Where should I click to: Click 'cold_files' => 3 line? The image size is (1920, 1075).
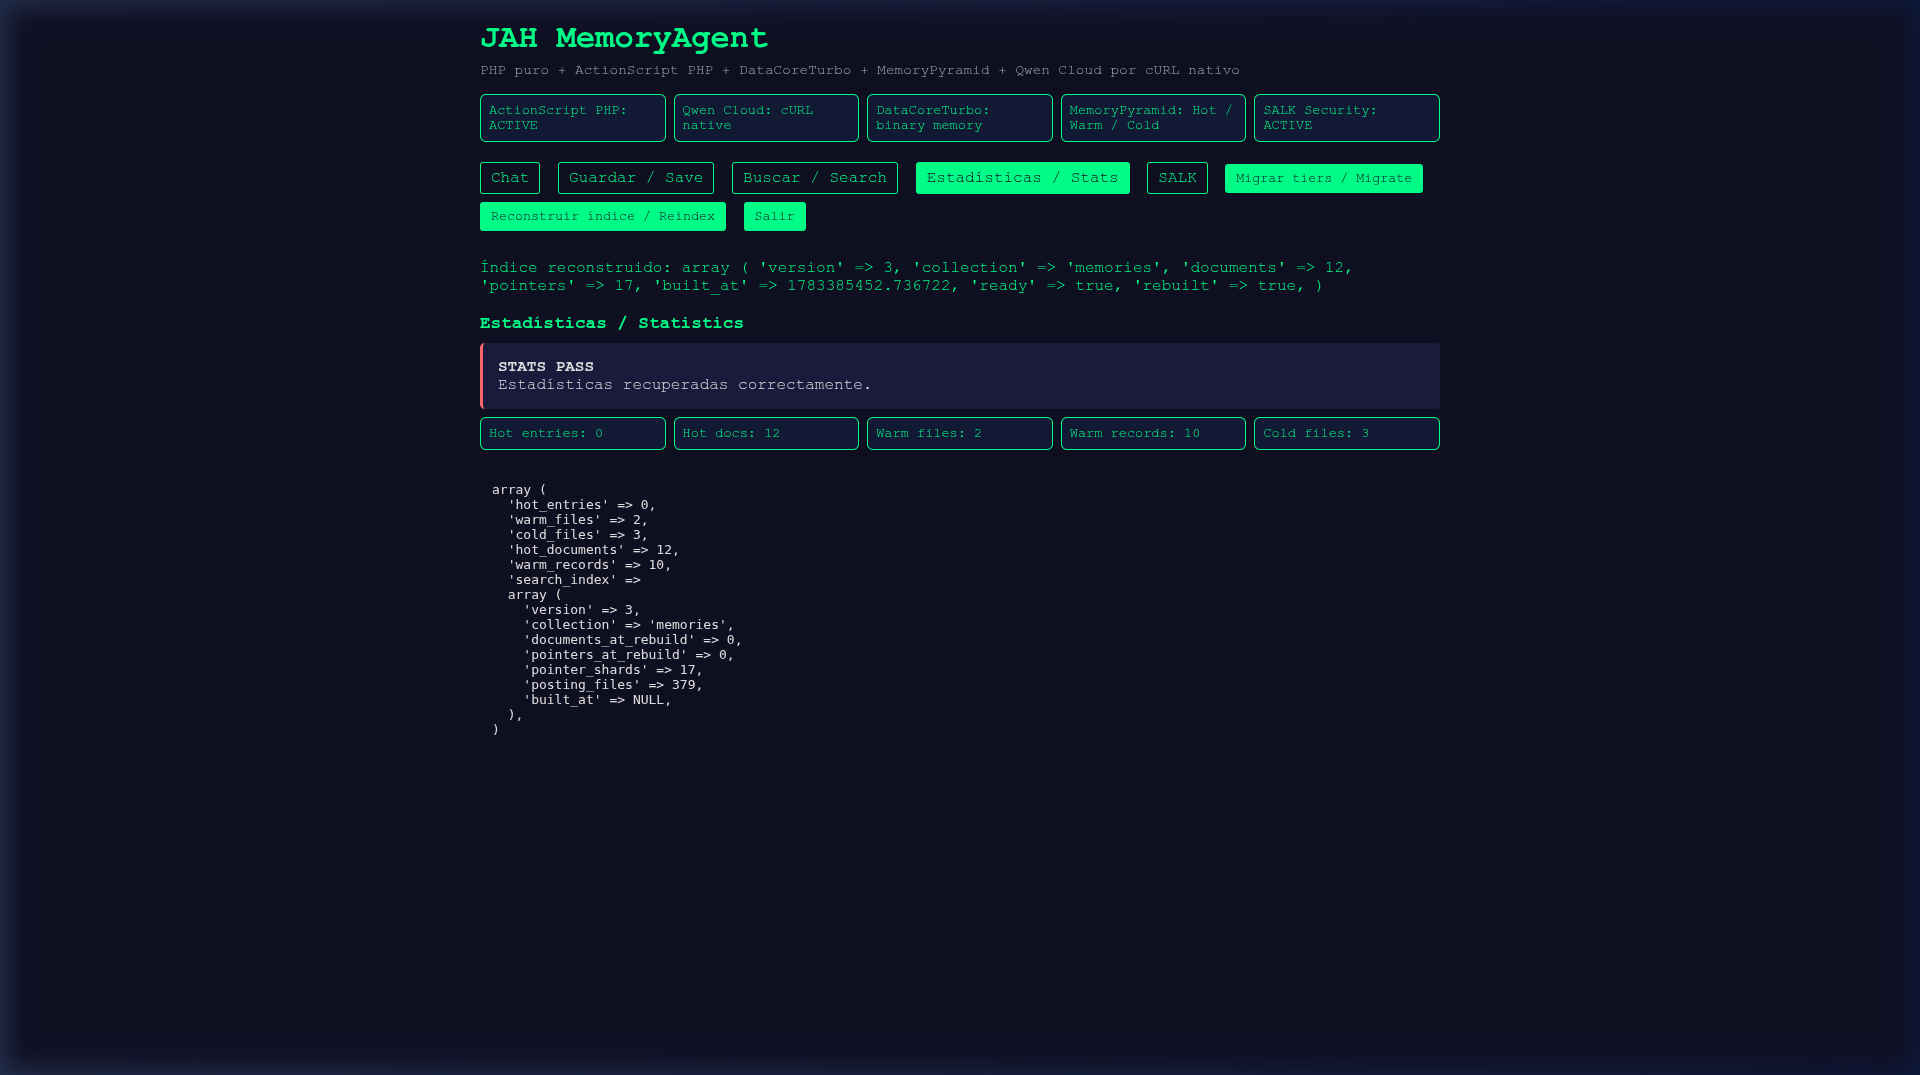coord(578,535)
